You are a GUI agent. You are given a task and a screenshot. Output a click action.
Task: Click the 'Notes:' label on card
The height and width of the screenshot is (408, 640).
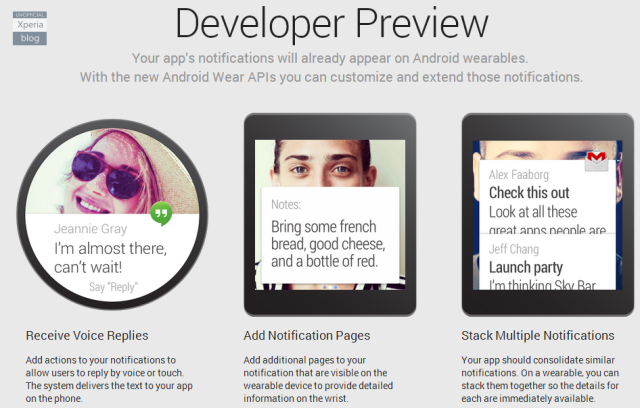click(x=286, y=204)
